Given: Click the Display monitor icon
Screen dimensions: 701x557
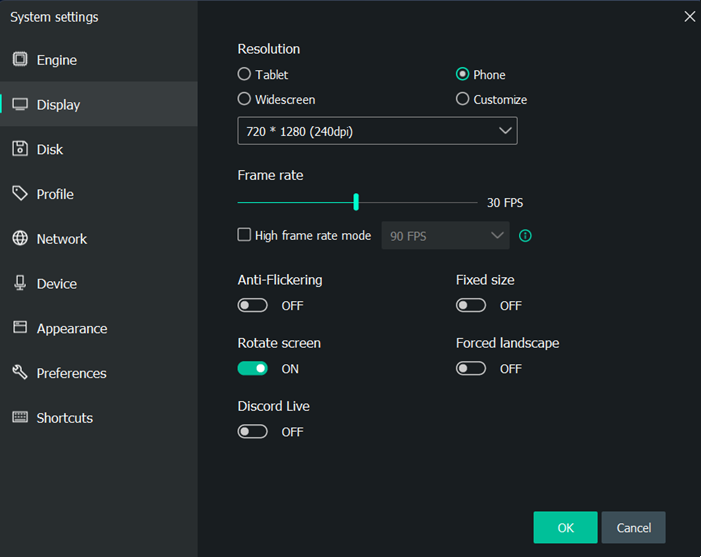Looking at the screenshot, I should 20,104.
